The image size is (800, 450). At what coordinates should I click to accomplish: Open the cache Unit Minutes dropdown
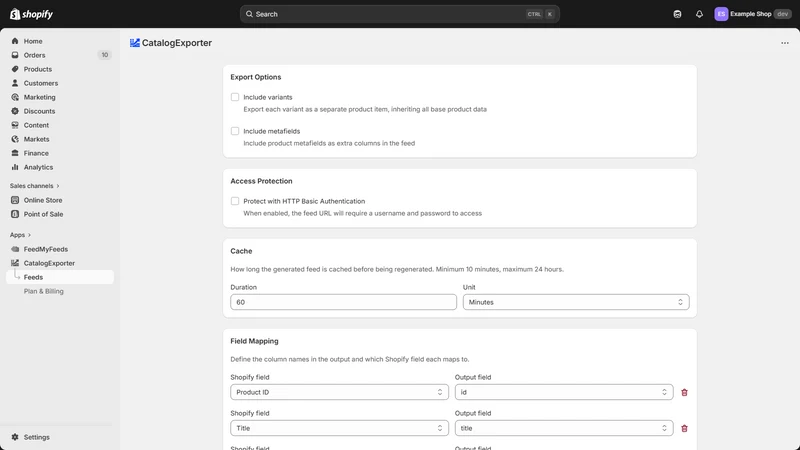point(576,302)
